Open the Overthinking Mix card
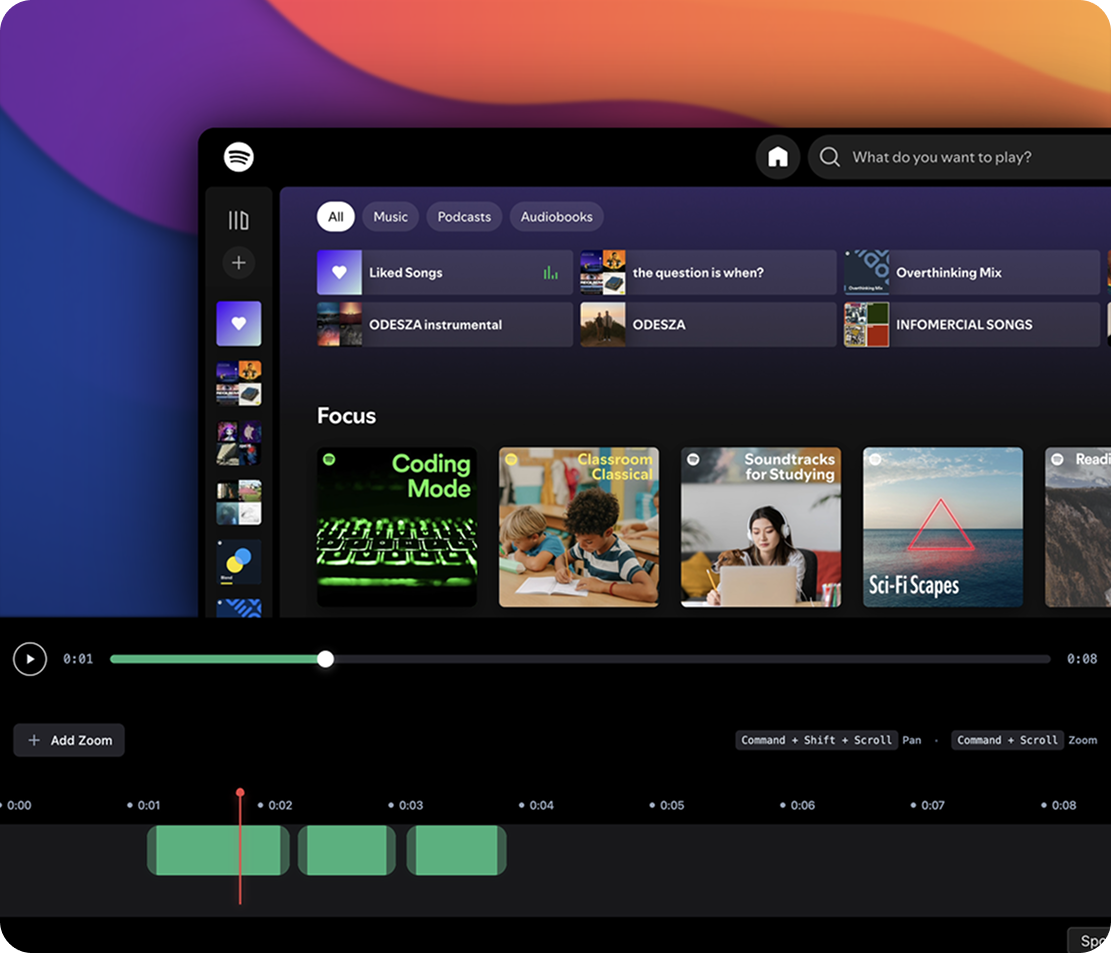The height and width of the screenshot is (953, 1111). pos(971,272)
